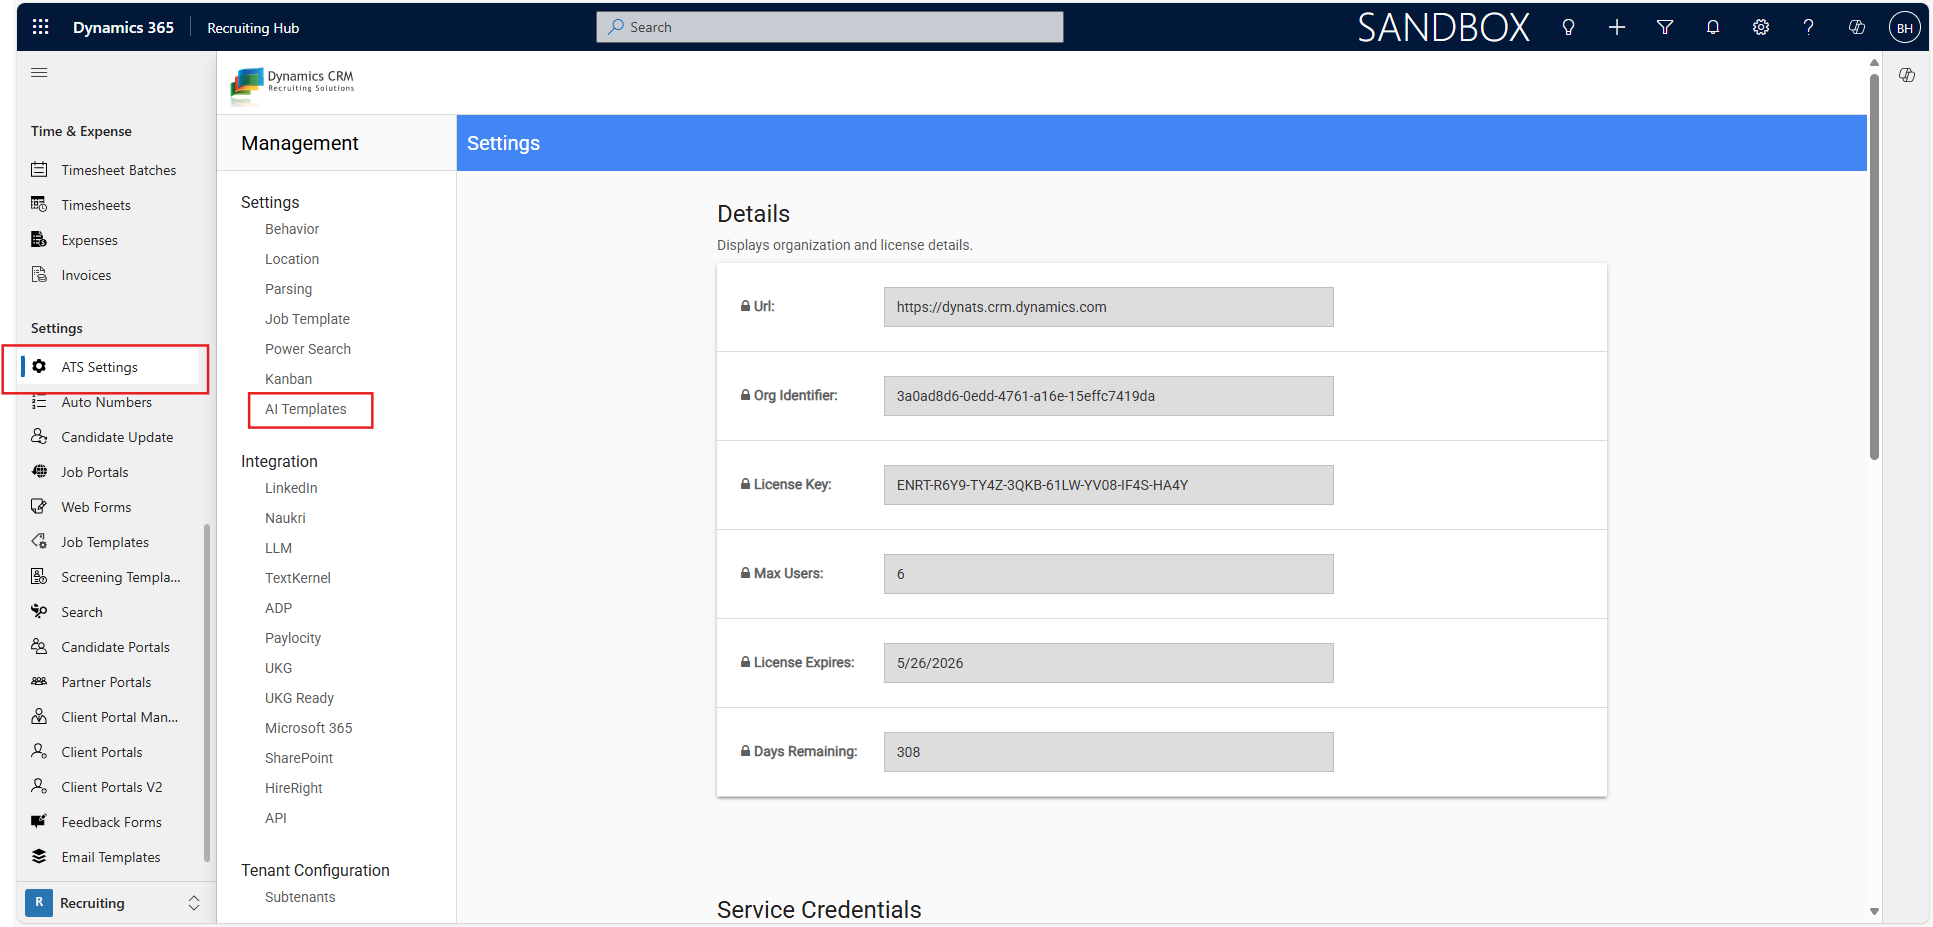This screenshot has height=927, width=1933.
Task: Open UKG Ready integration
Action: 299,698
